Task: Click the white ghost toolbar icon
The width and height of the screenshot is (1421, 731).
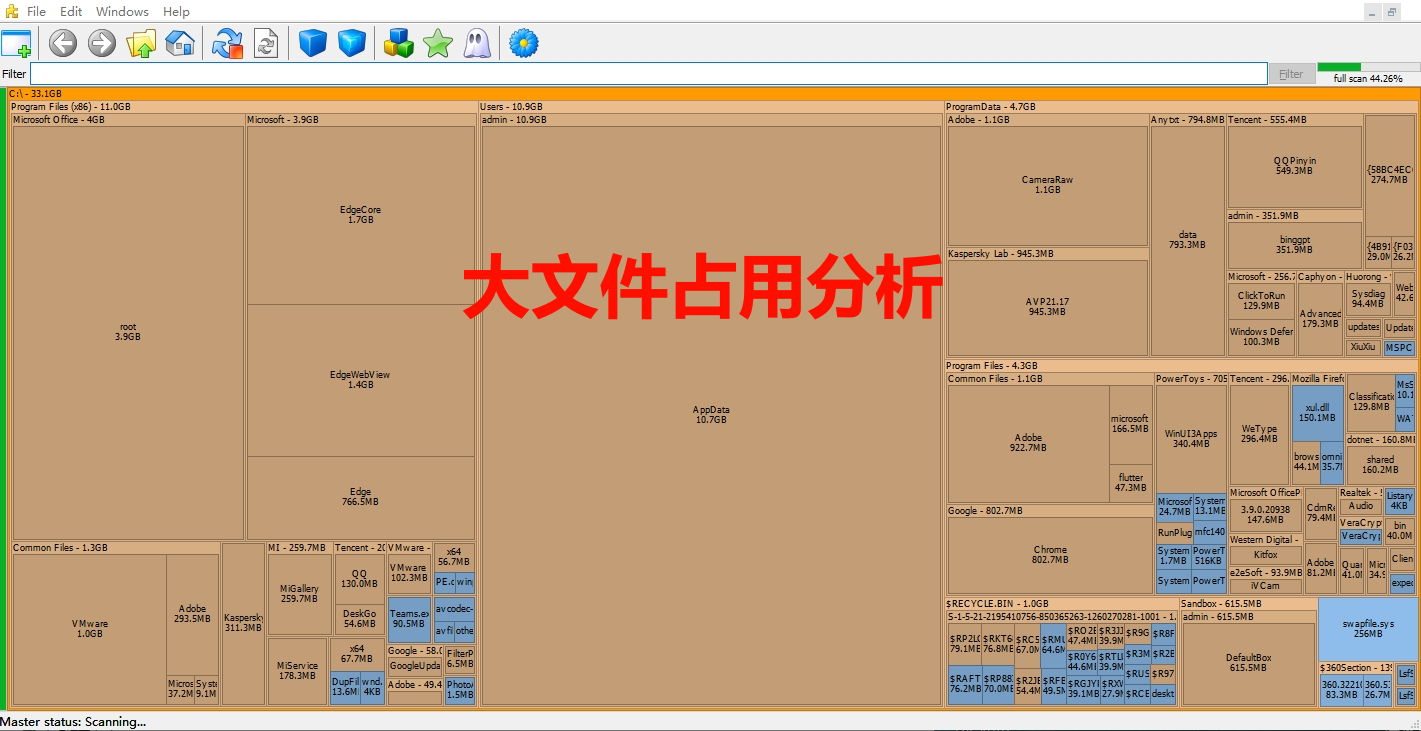Action: (x=477, y=43)
